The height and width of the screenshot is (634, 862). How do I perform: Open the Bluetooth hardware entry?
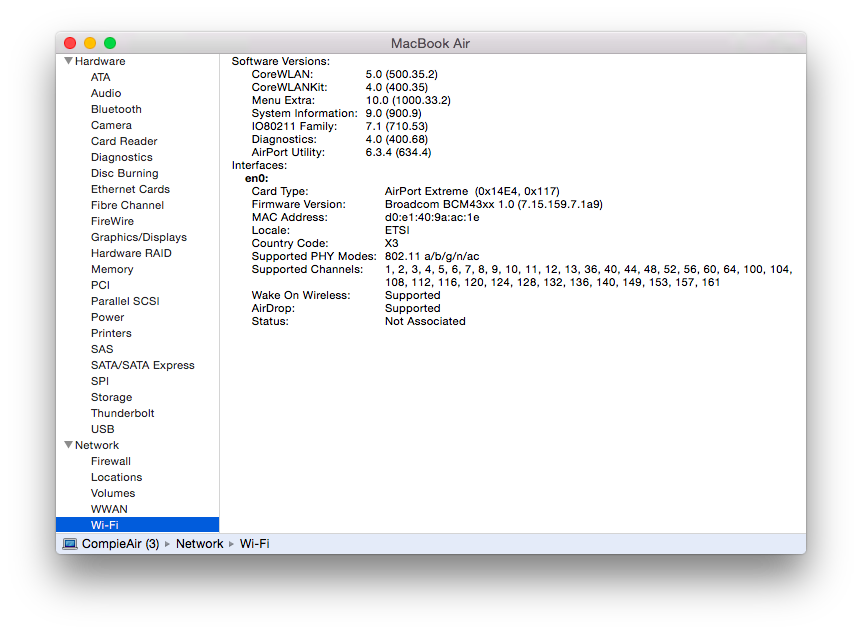pyautogui.click(x=117, y=109)
